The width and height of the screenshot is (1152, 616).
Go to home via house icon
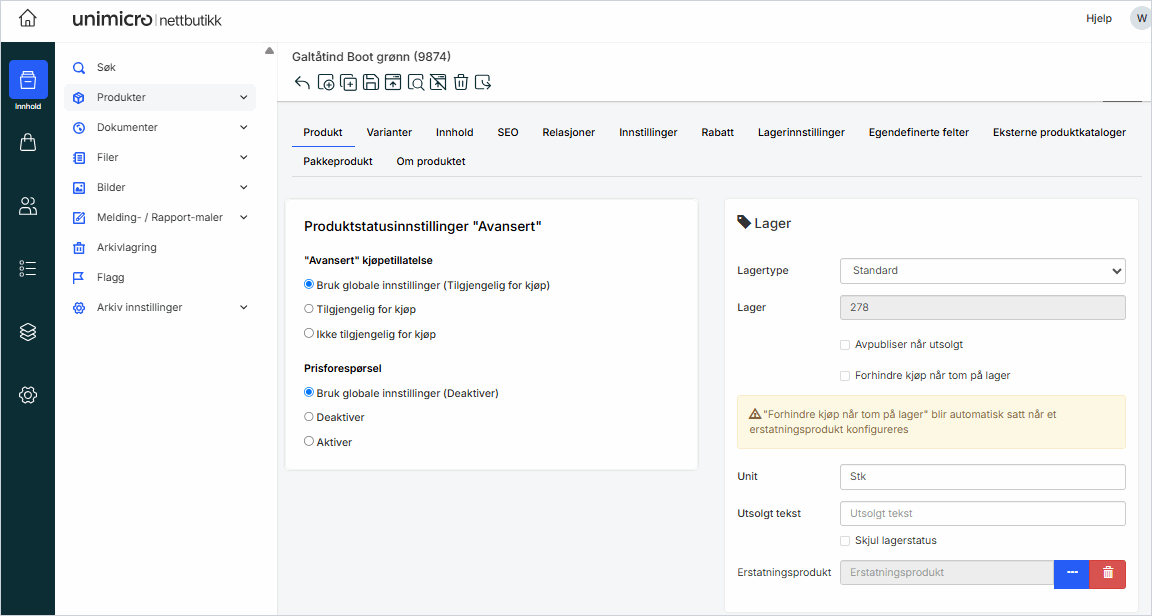point(28,19)
